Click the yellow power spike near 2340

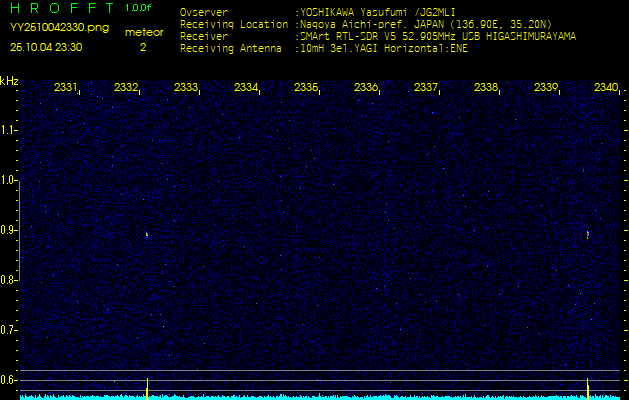coord(587,386)
